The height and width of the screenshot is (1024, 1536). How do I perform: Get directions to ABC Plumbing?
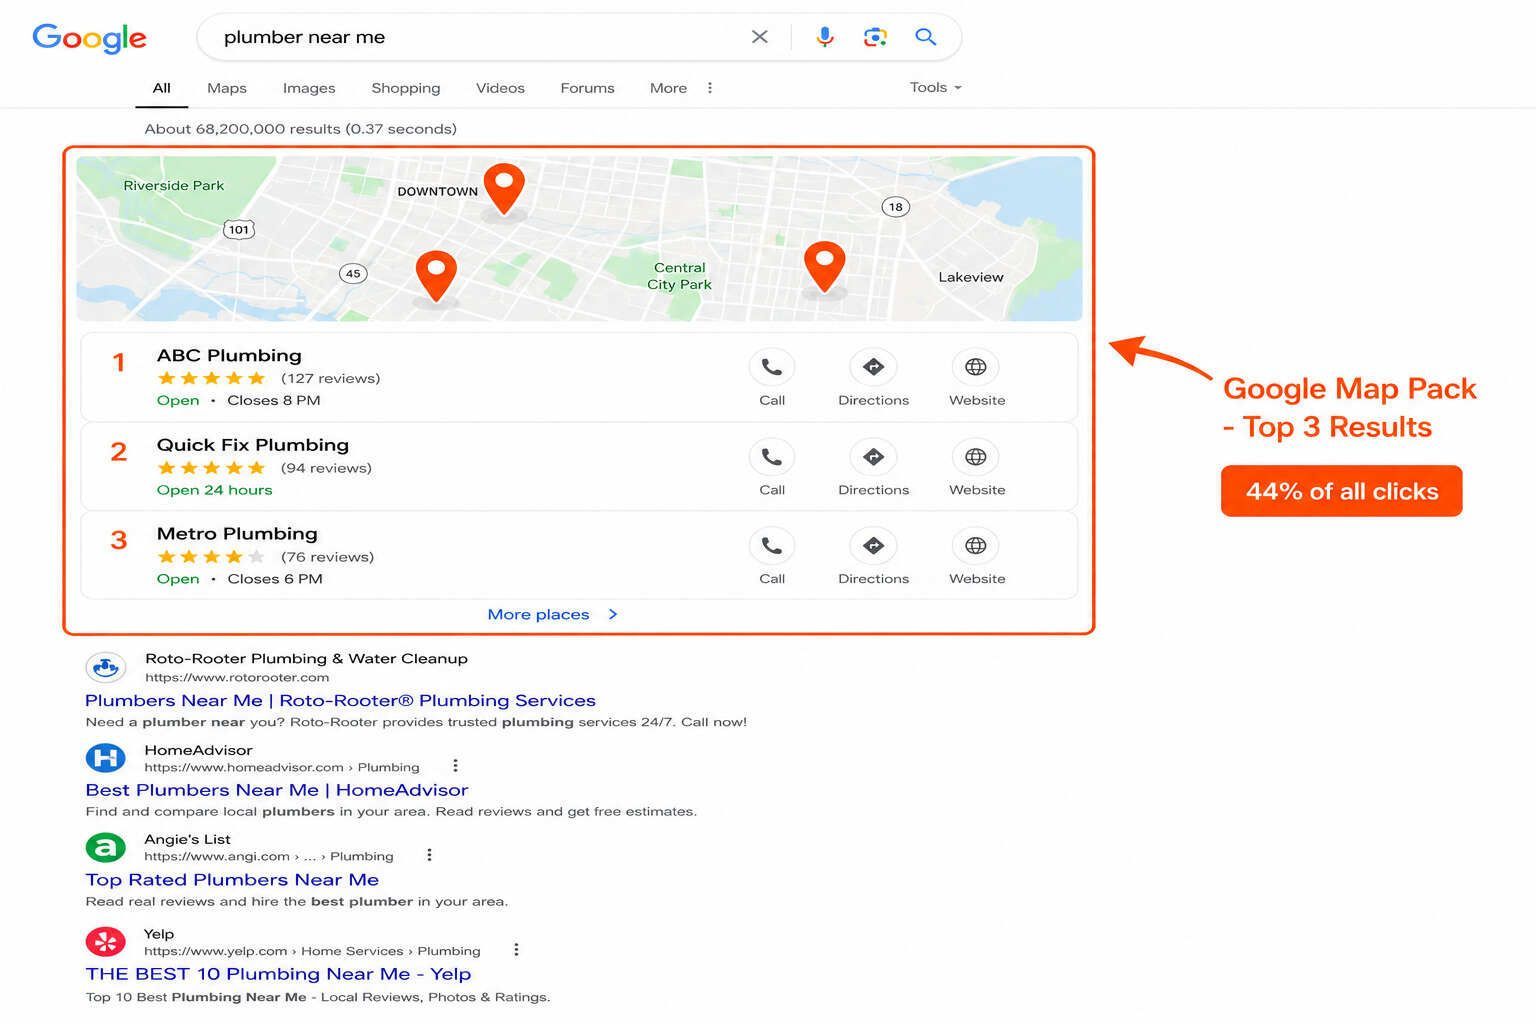tap(874, 367)
